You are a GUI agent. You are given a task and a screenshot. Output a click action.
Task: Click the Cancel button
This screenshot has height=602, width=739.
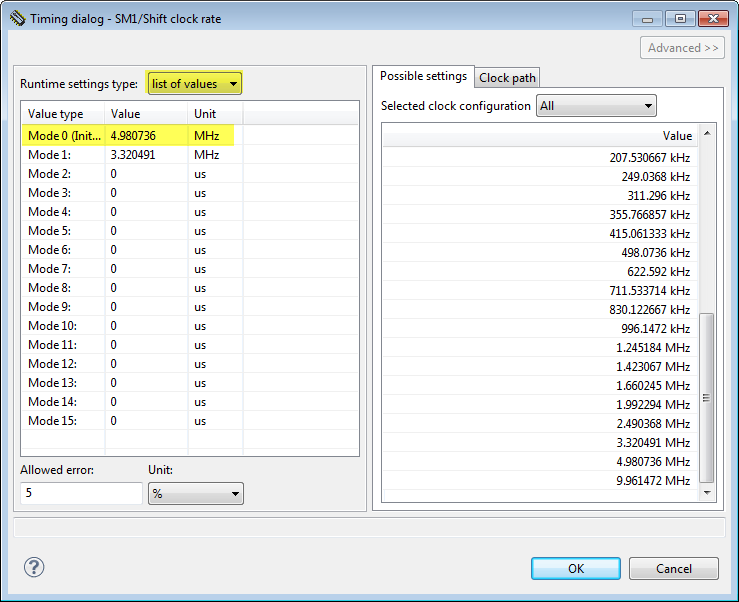(x=673, y=568)
